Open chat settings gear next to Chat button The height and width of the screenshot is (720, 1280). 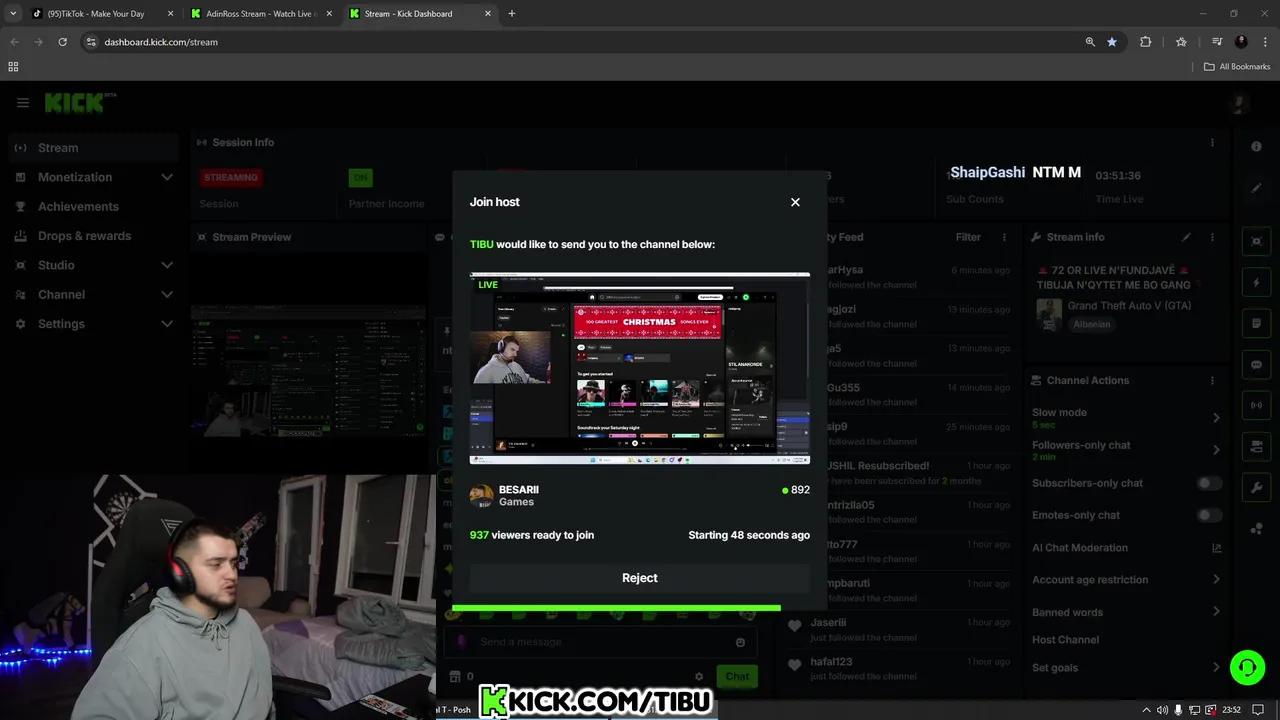(699, 676)
